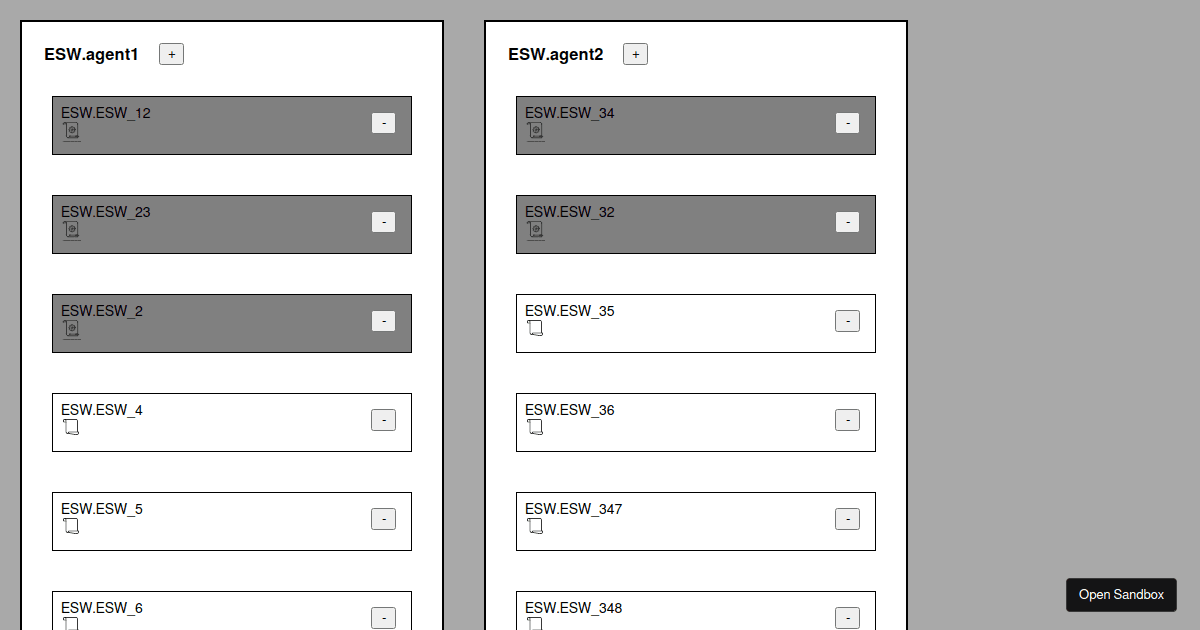The height and width of the screenshot is (630, 1200).
Task: Click the script icon under ESW.ESW_23
Action: [x=71, y=230]
